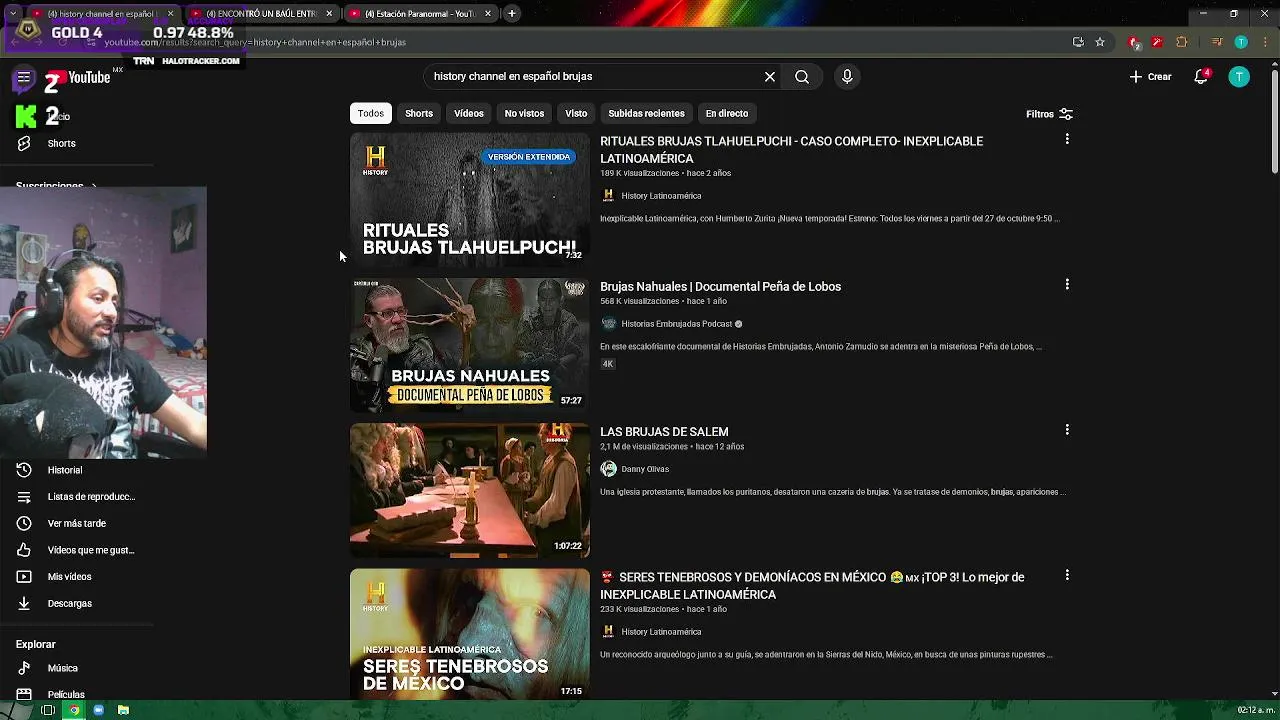Click the page vertical scrollbar

tap(1274, 120)
